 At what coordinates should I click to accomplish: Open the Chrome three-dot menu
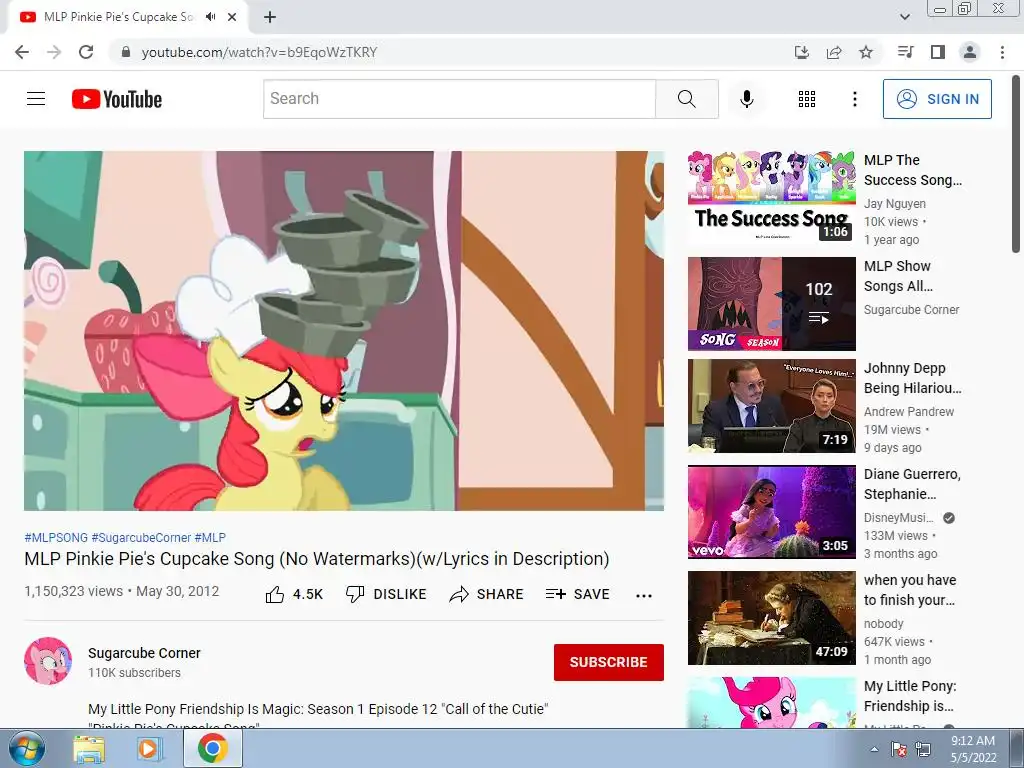[x=1002, y=52]
